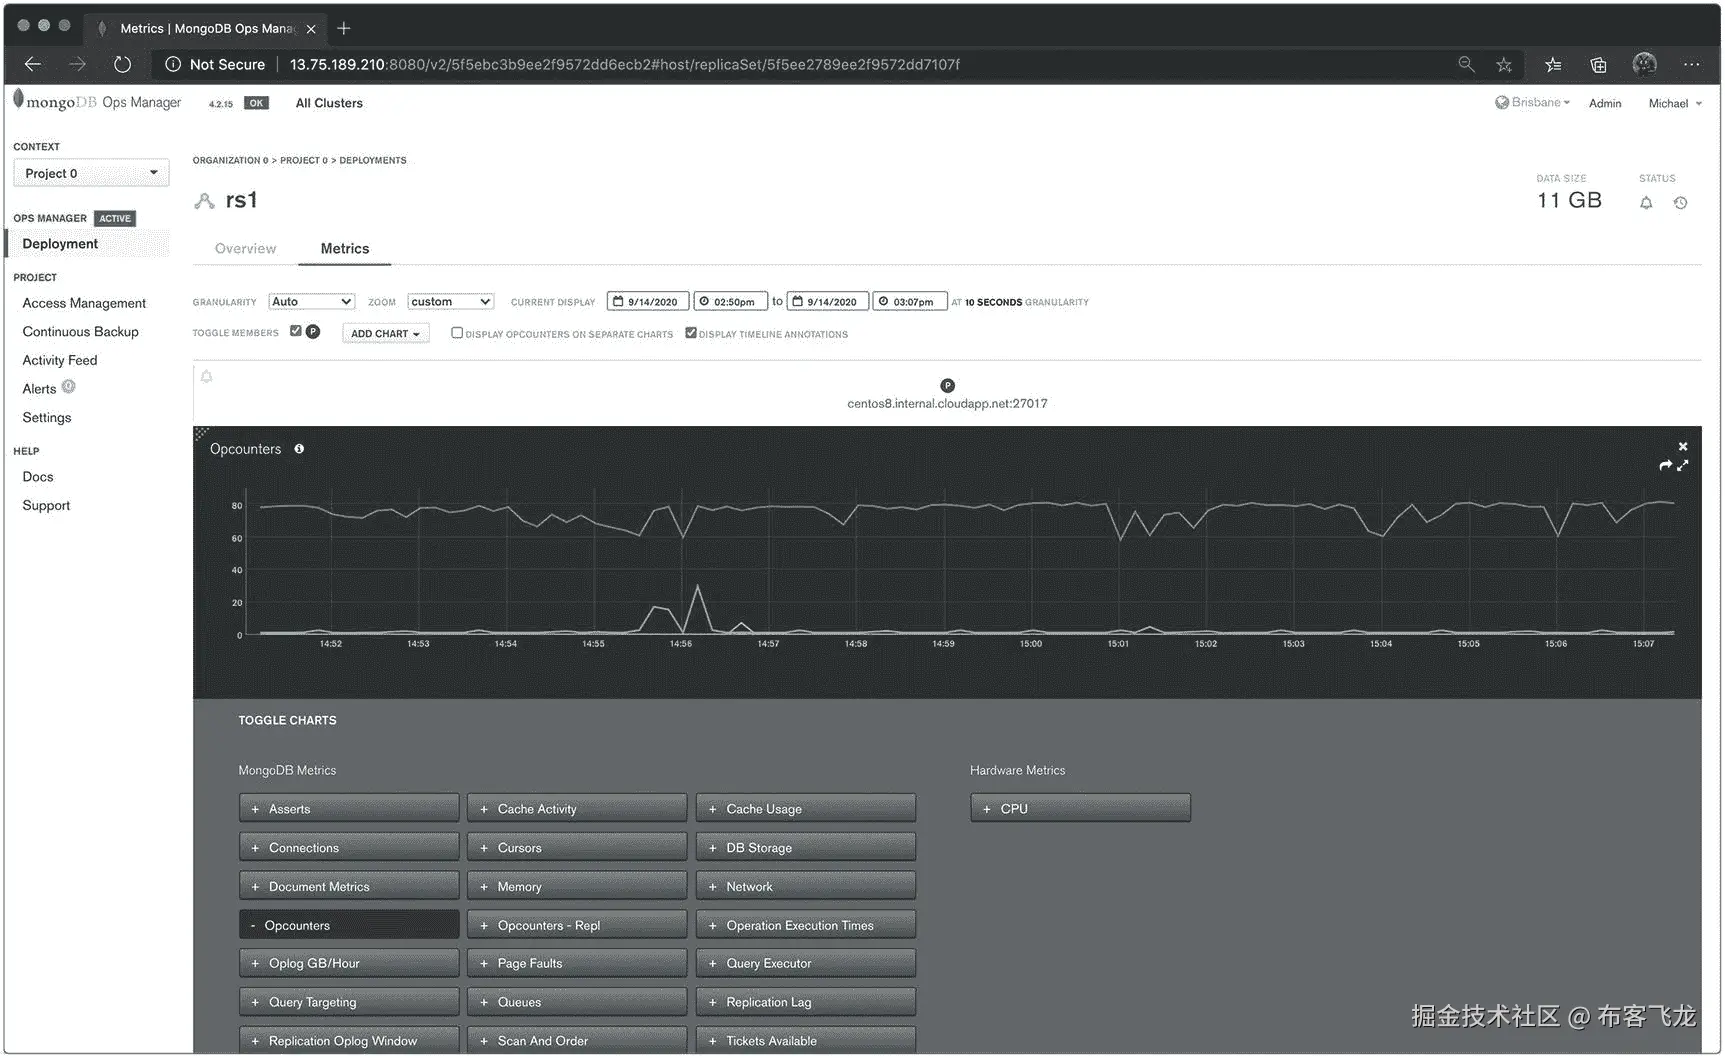
Task: Click the Deployments breadcrumb link
Action: pyautogui.click(x=373, y=160)
